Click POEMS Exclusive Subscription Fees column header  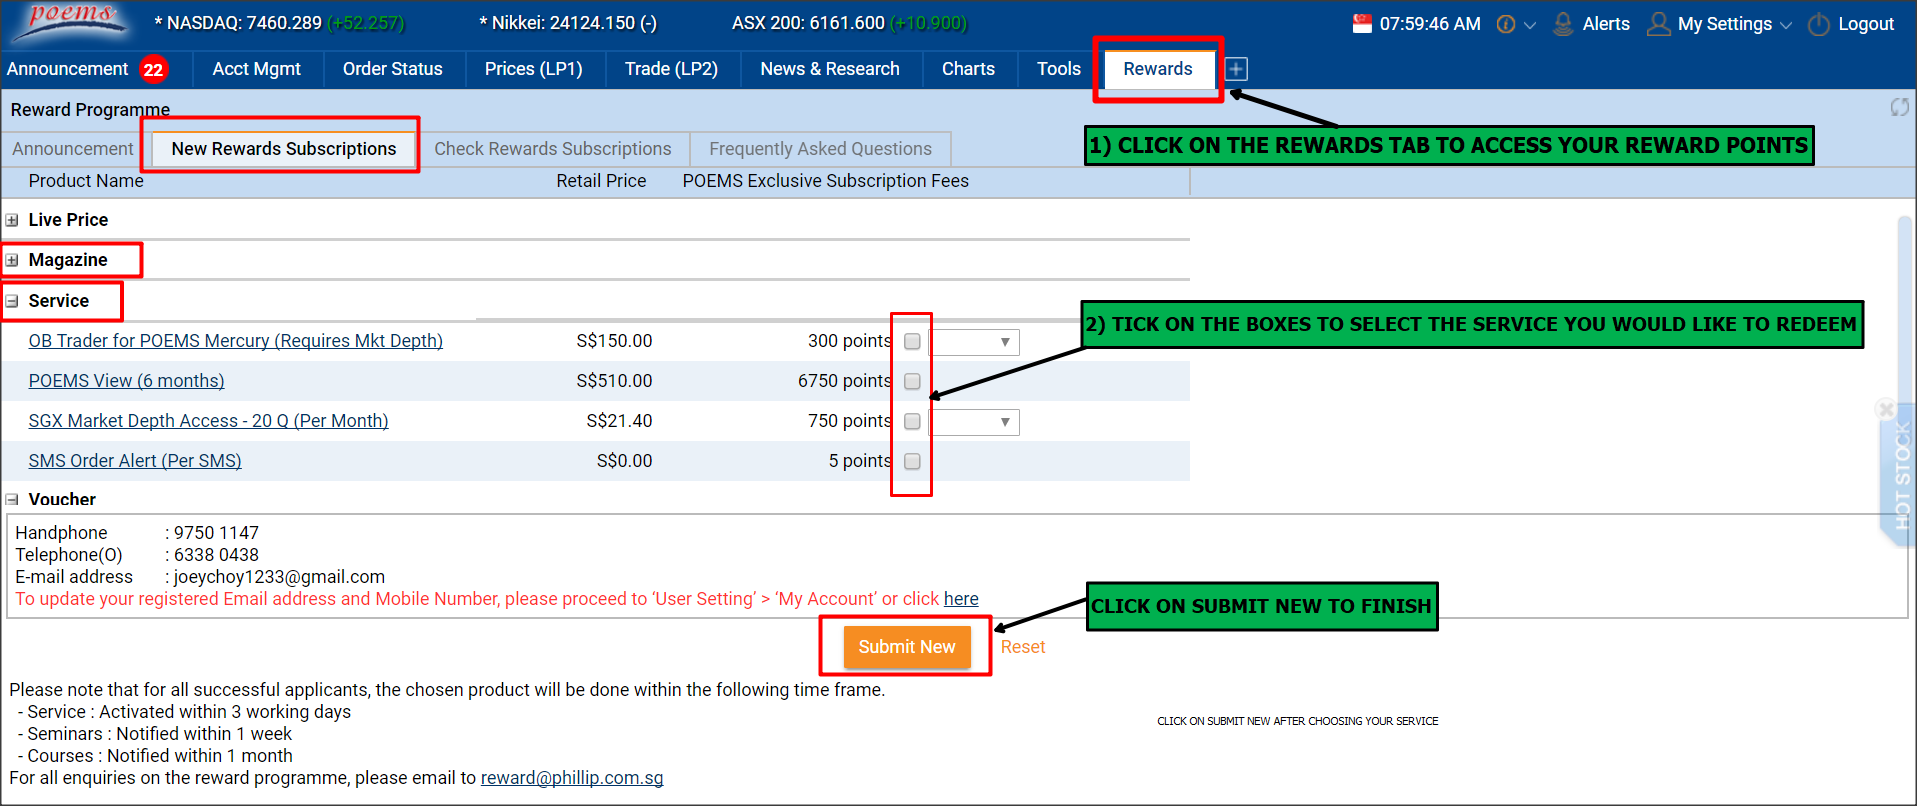[825, 181]
